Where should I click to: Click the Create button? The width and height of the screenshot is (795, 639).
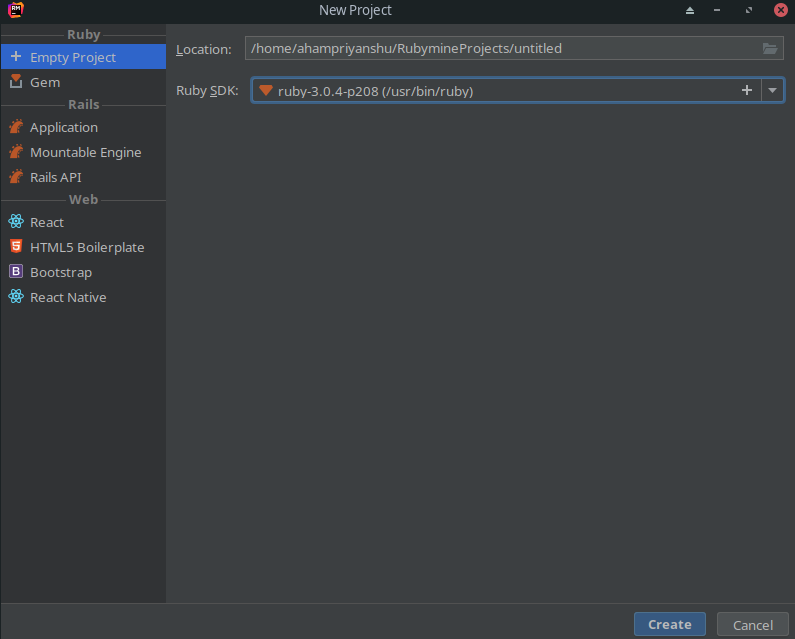[669, 624]
